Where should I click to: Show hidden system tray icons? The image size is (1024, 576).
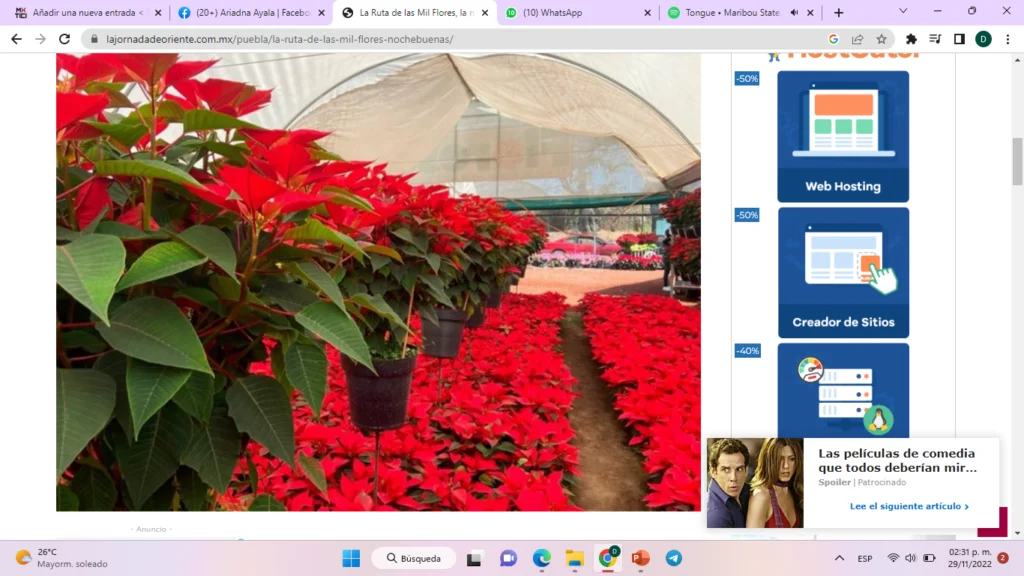pyautogui.click(x=839, y=558)
